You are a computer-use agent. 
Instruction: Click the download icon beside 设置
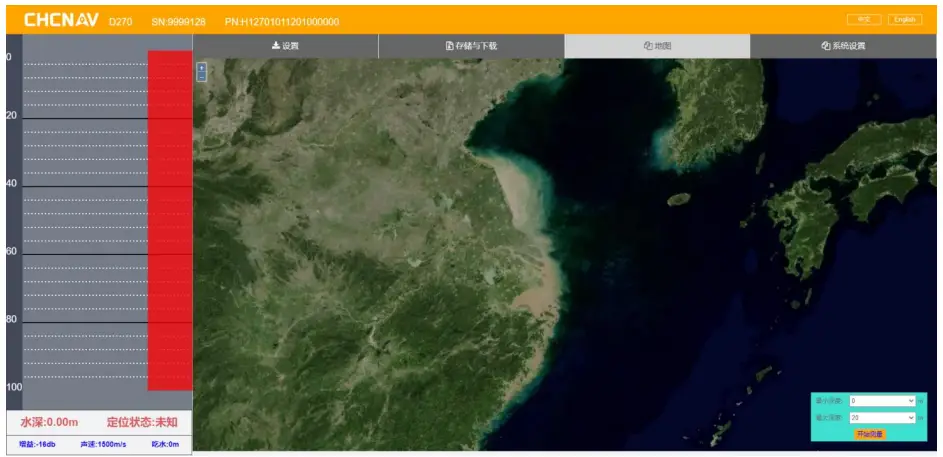coord(276,46)
